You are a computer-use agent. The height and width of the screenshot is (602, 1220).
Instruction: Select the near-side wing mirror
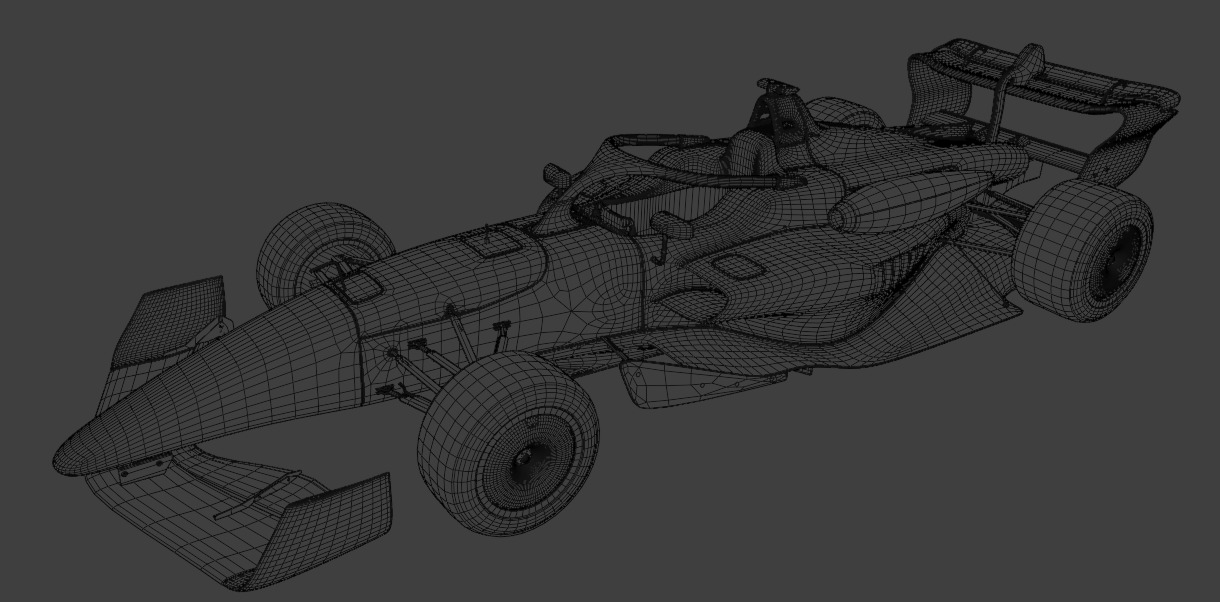point(670,225)
